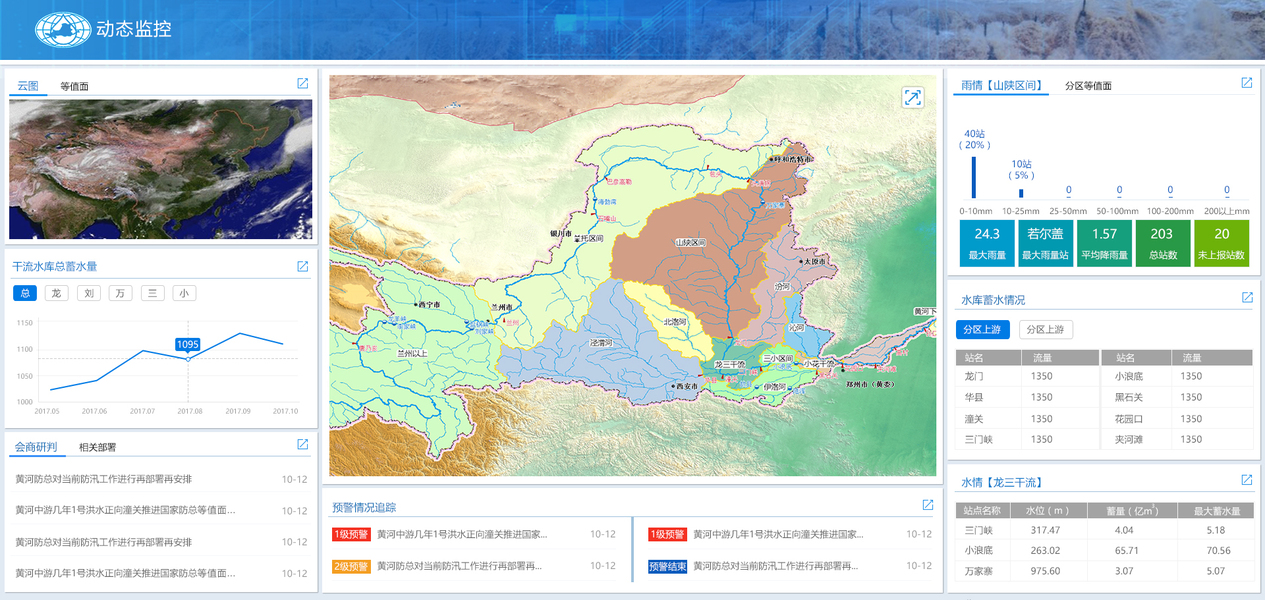The height and width of the screenshot is (600, 1265).
Task: Click the 317.47 water level cell
Action: tap(1045, 530)
